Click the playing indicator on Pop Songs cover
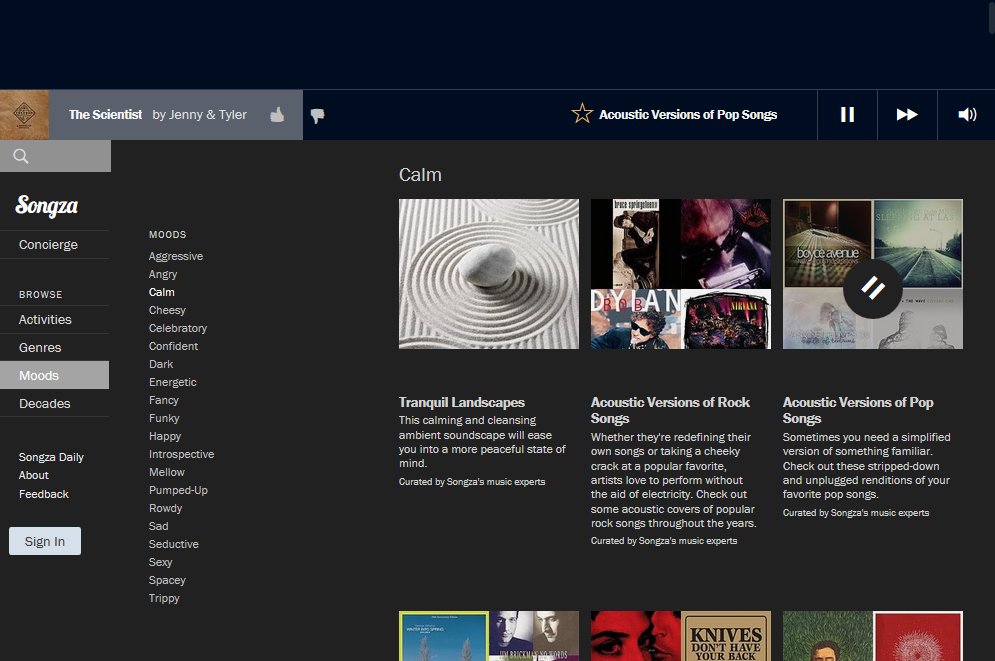995x661 pixels. [873, 289]
